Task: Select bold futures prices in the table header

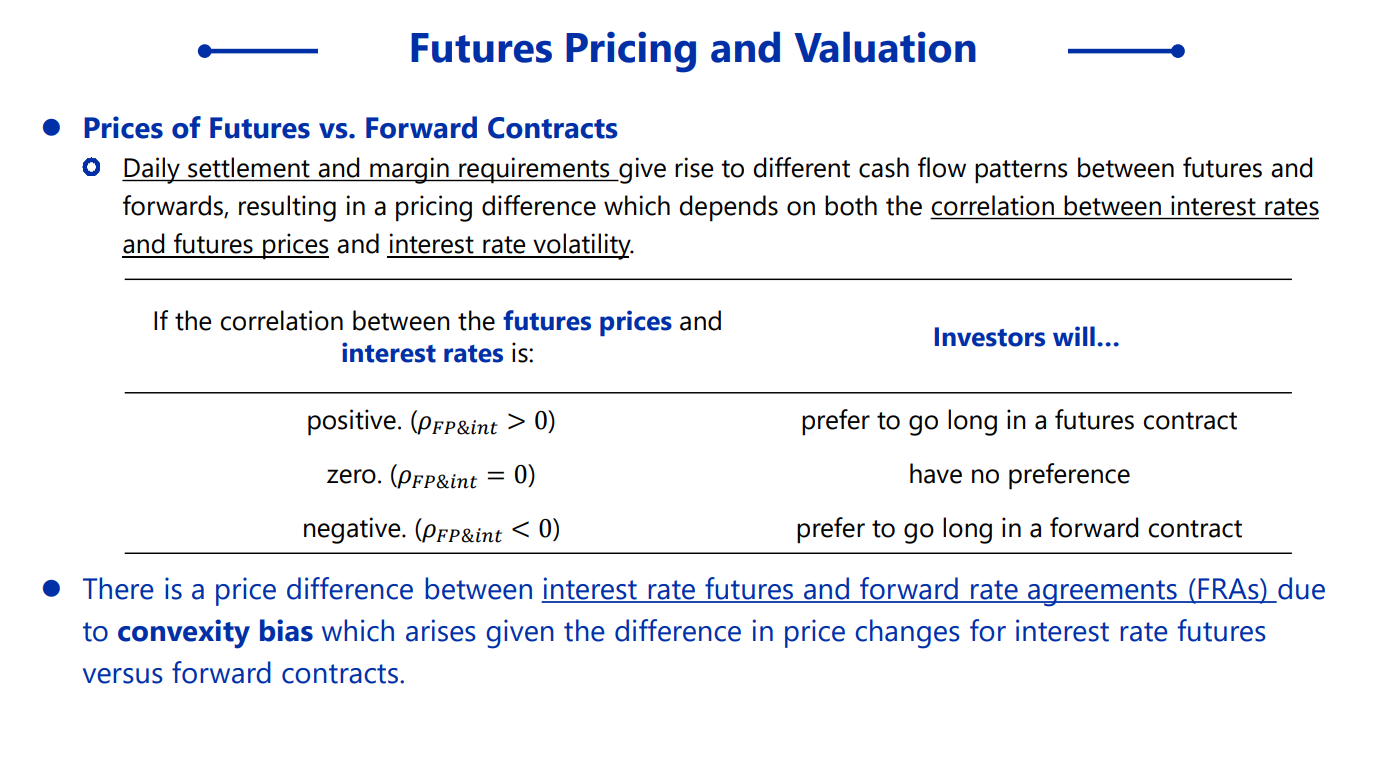Action: [x=587, y=322]
